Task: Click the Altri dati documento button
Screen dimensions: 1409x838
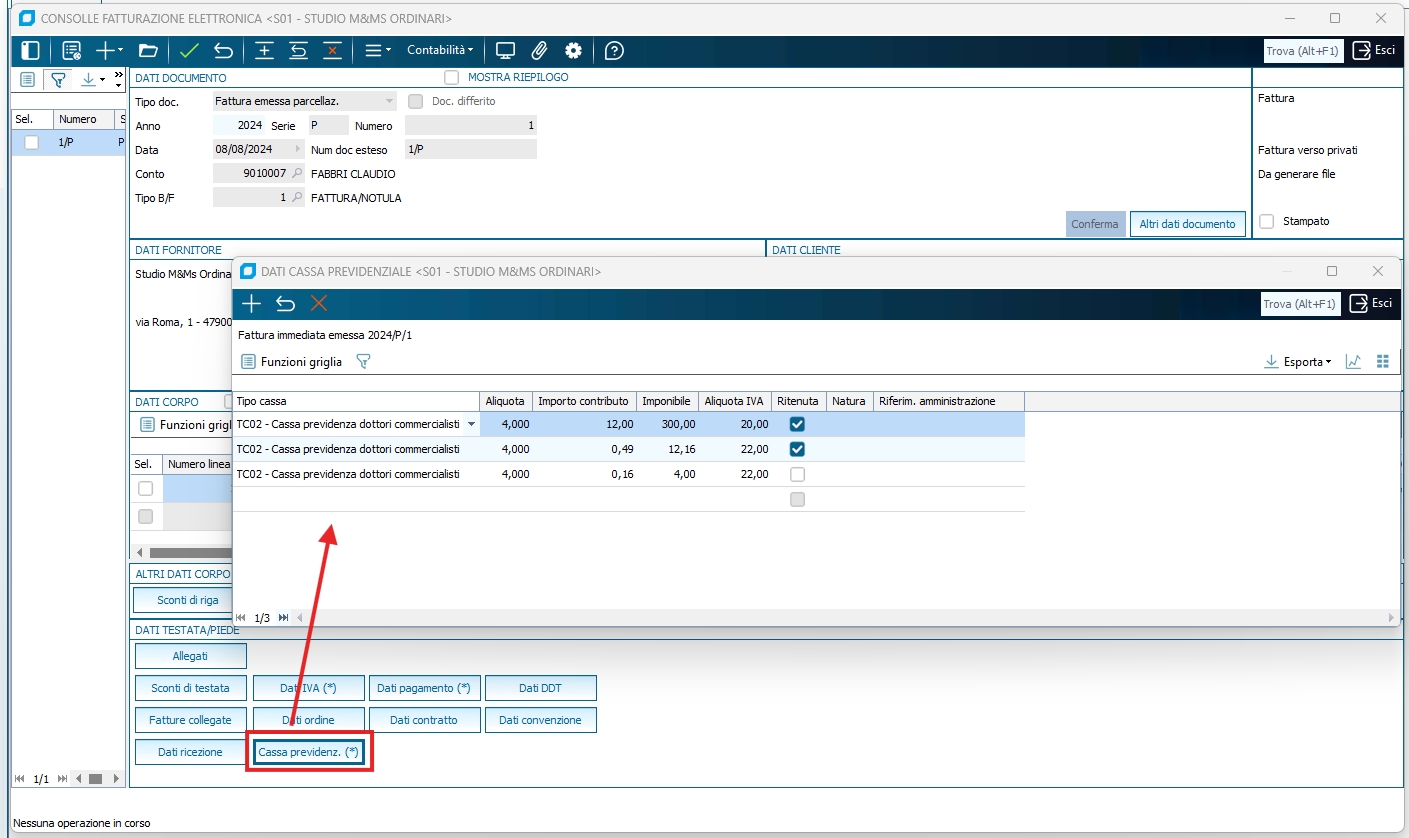Action: click(1188, 224)
